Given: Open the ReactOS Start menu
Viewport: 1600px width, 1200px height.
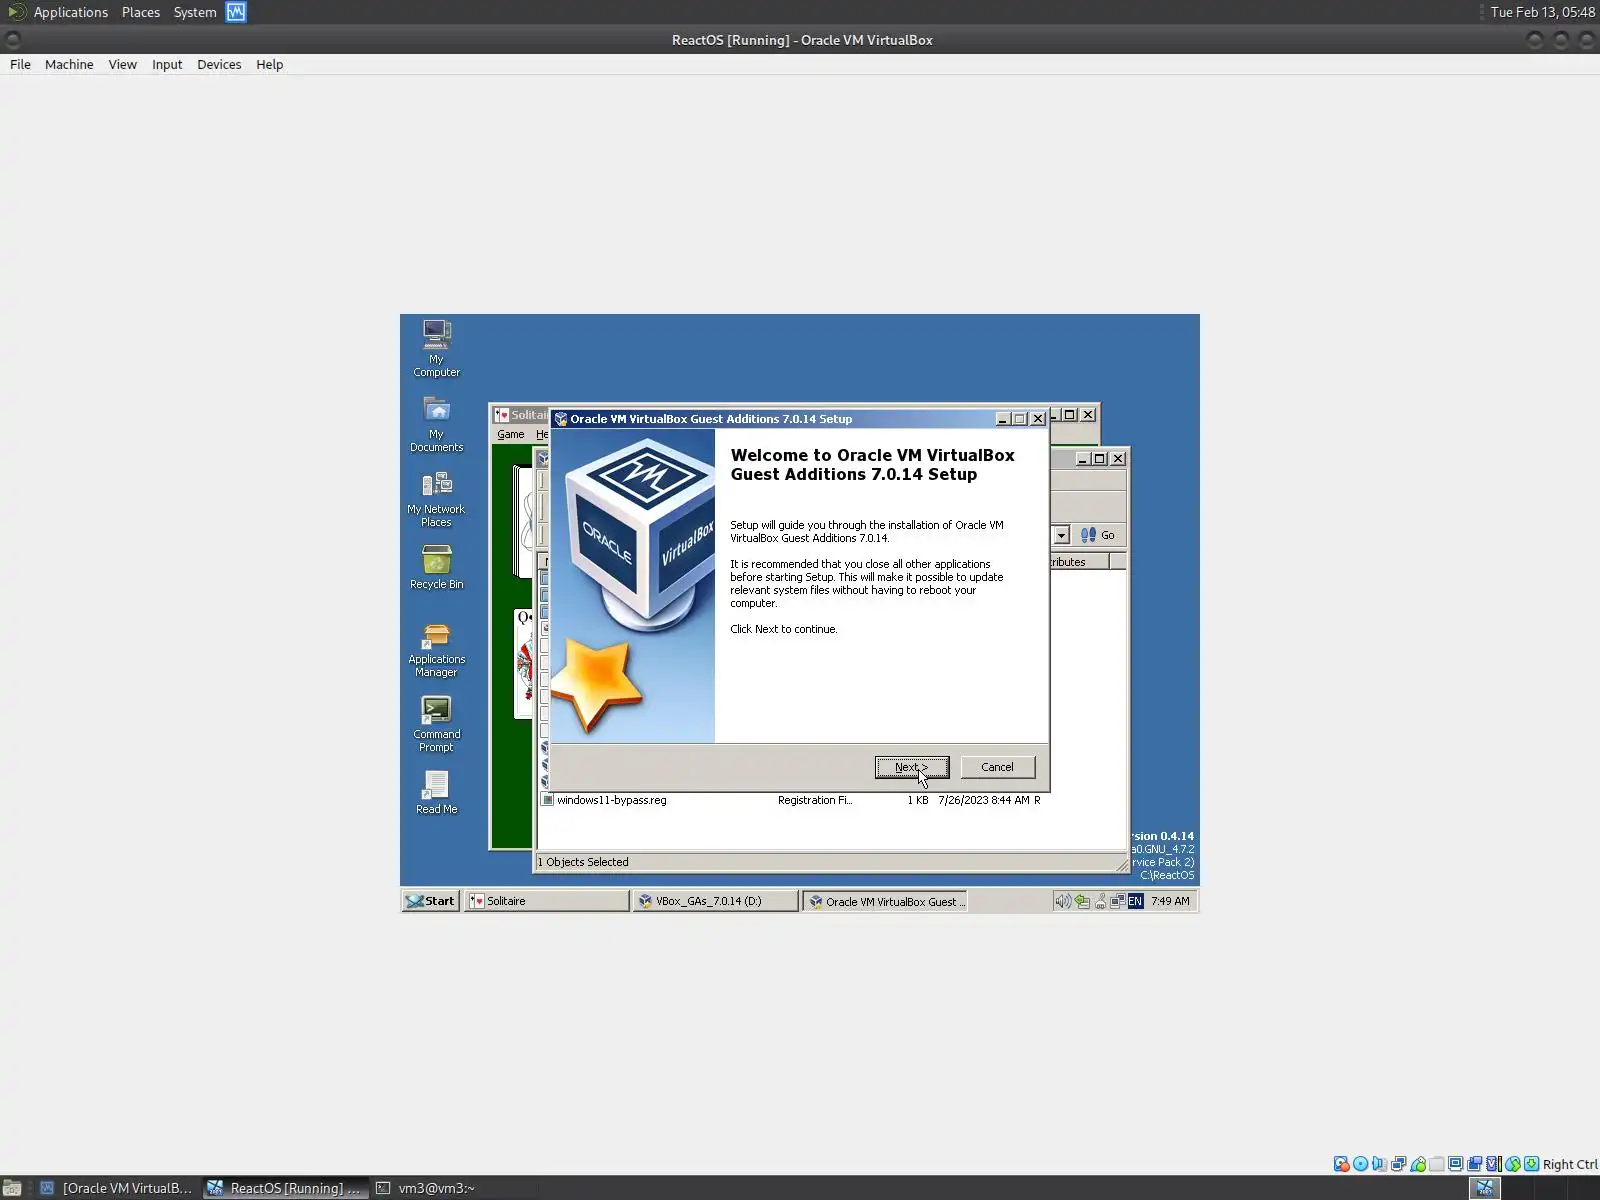Looking at the screenshot, I should (430, 901).
